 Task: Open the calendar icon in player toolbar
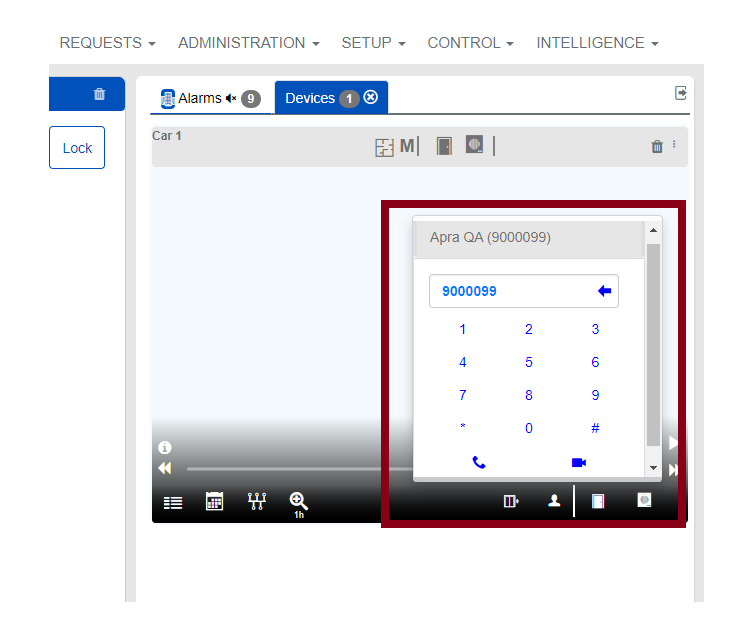point(214,502)
